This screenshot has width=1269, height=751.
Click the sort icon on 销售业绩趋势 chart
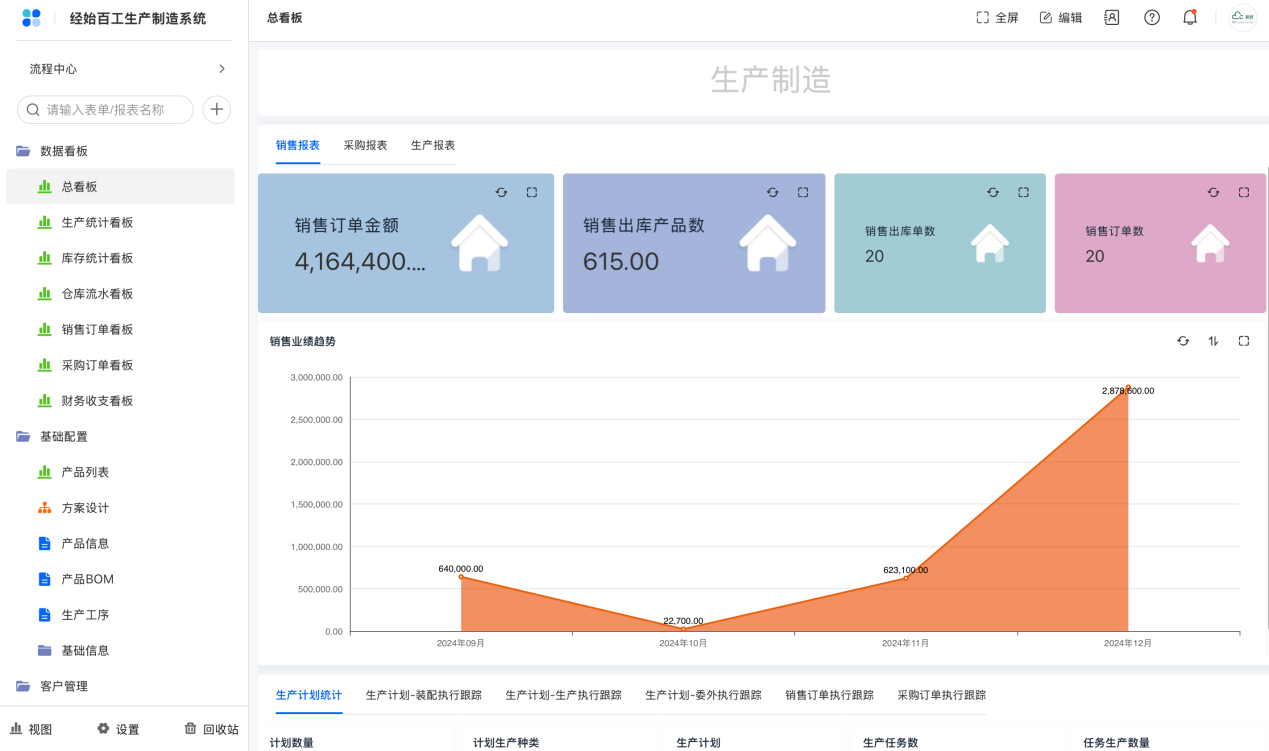[x=1213, y=341]
